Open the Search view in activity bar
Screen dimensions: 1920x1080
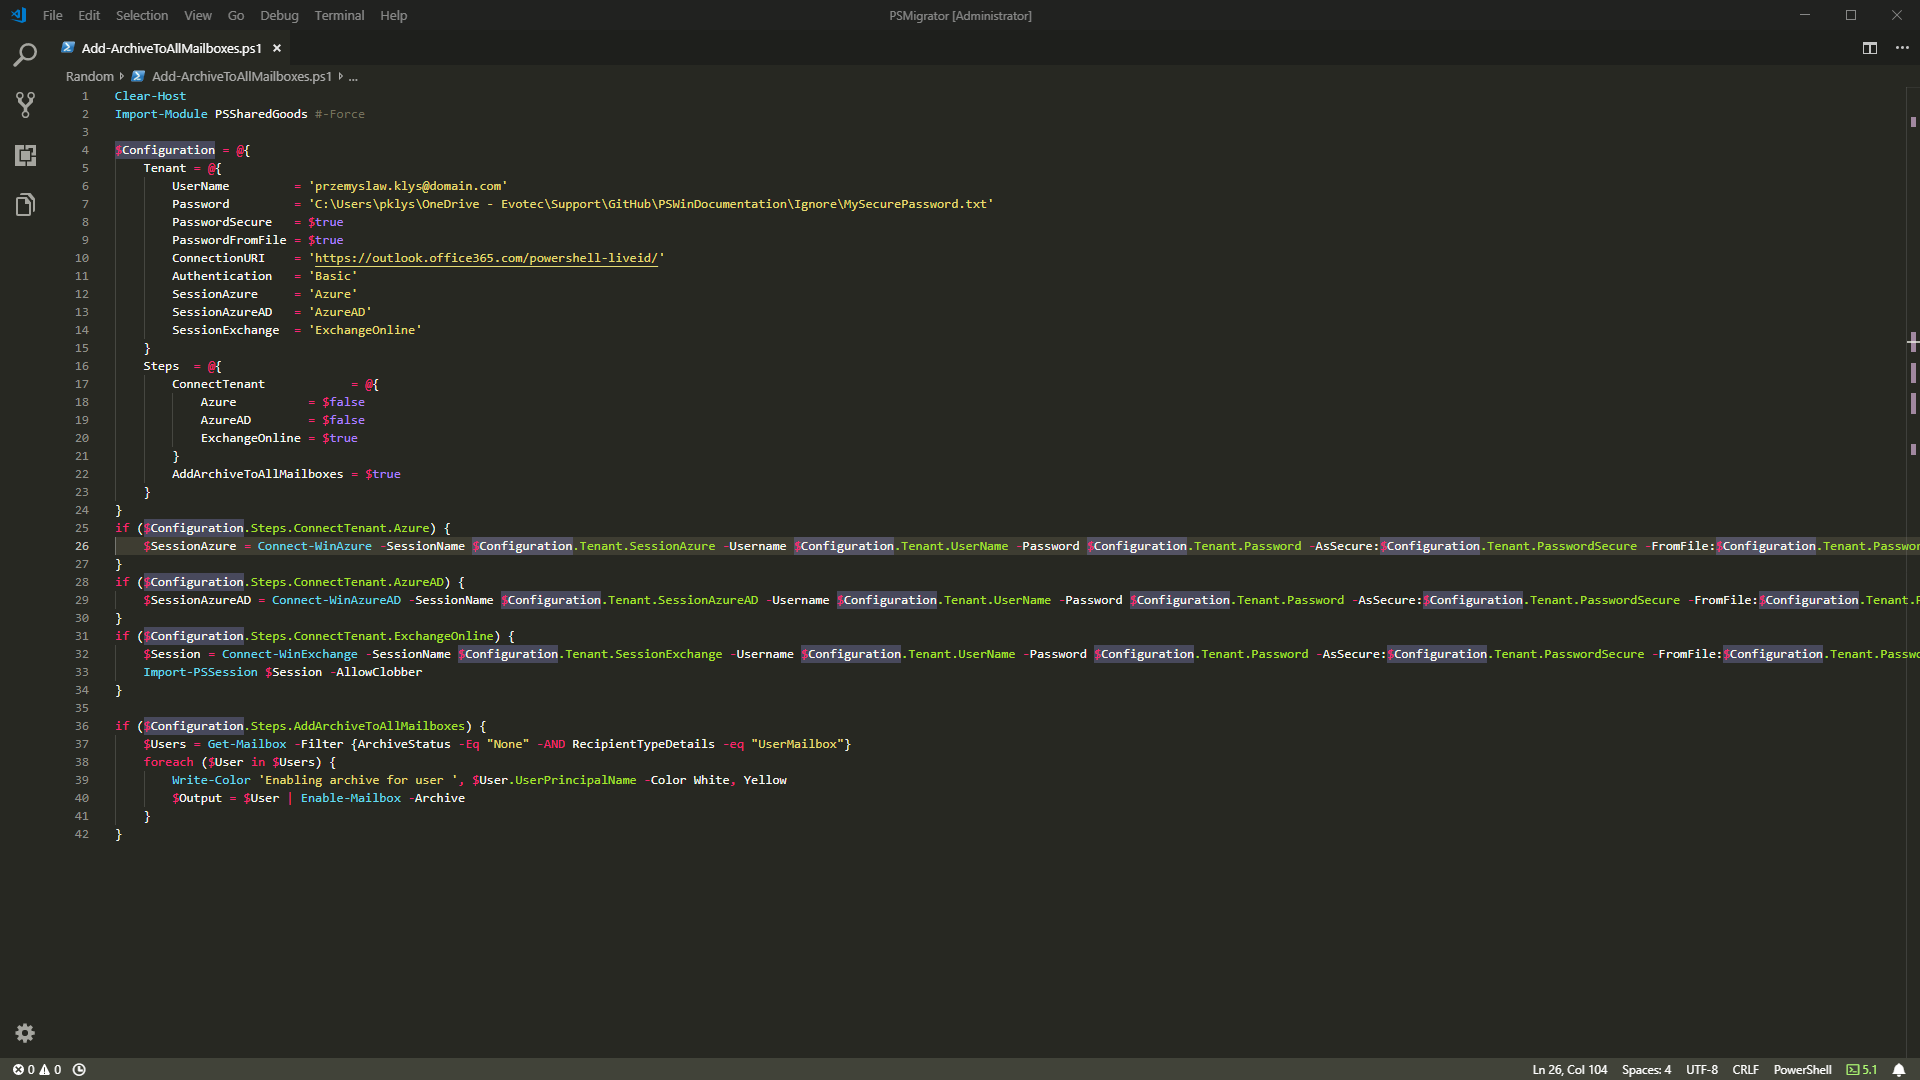25,55
